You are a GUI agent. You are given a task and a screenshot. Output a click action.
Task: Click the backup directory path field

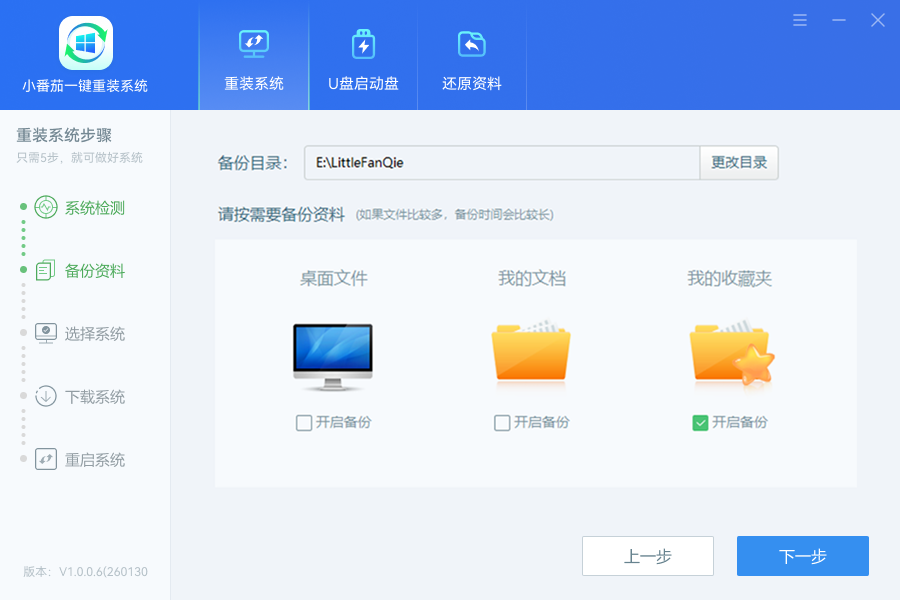[502, 163]
